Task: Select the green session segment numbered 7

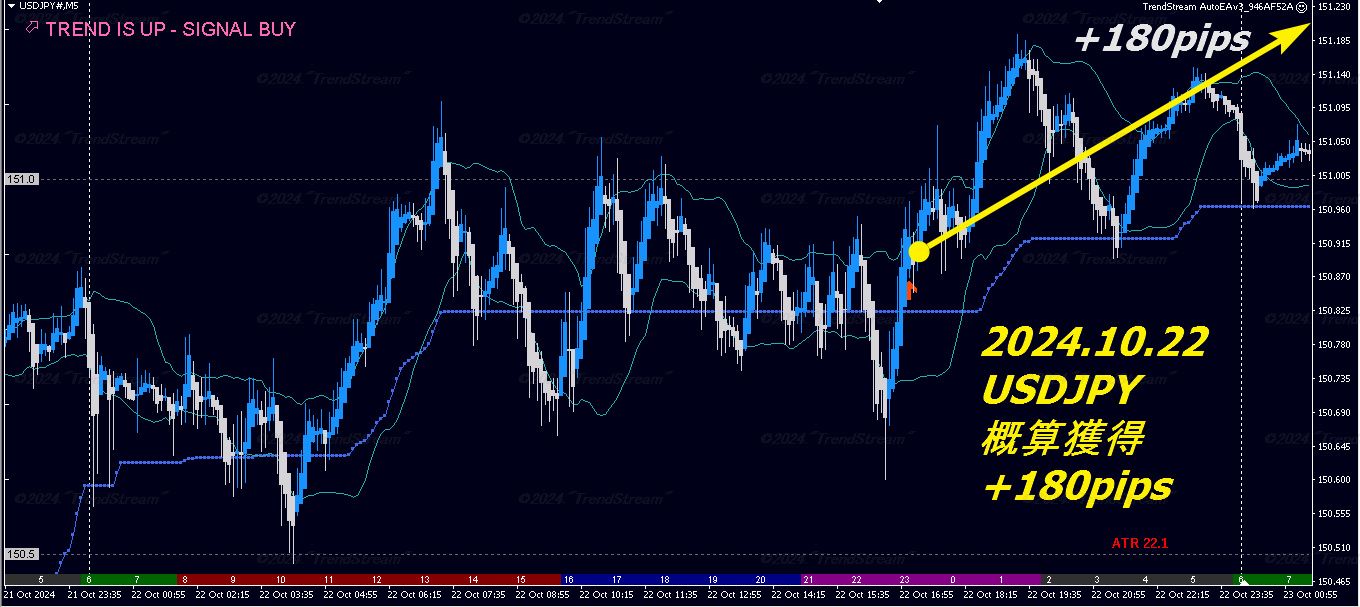Action: 1288,579
